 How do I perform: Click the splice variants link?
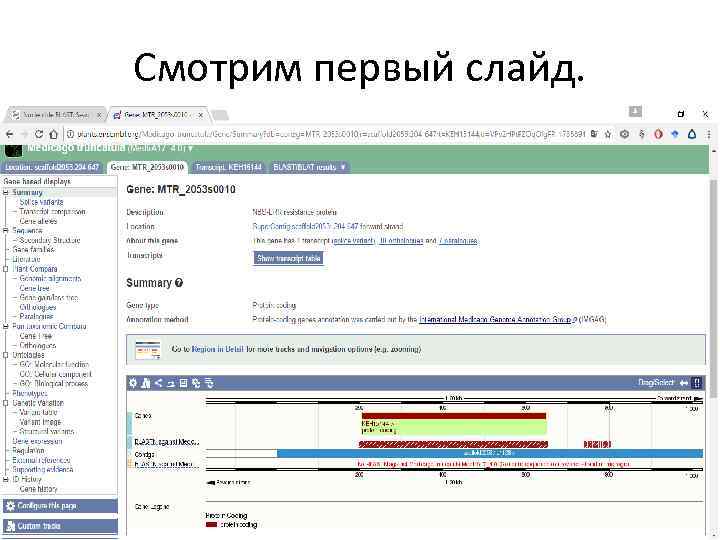point(353,241)
